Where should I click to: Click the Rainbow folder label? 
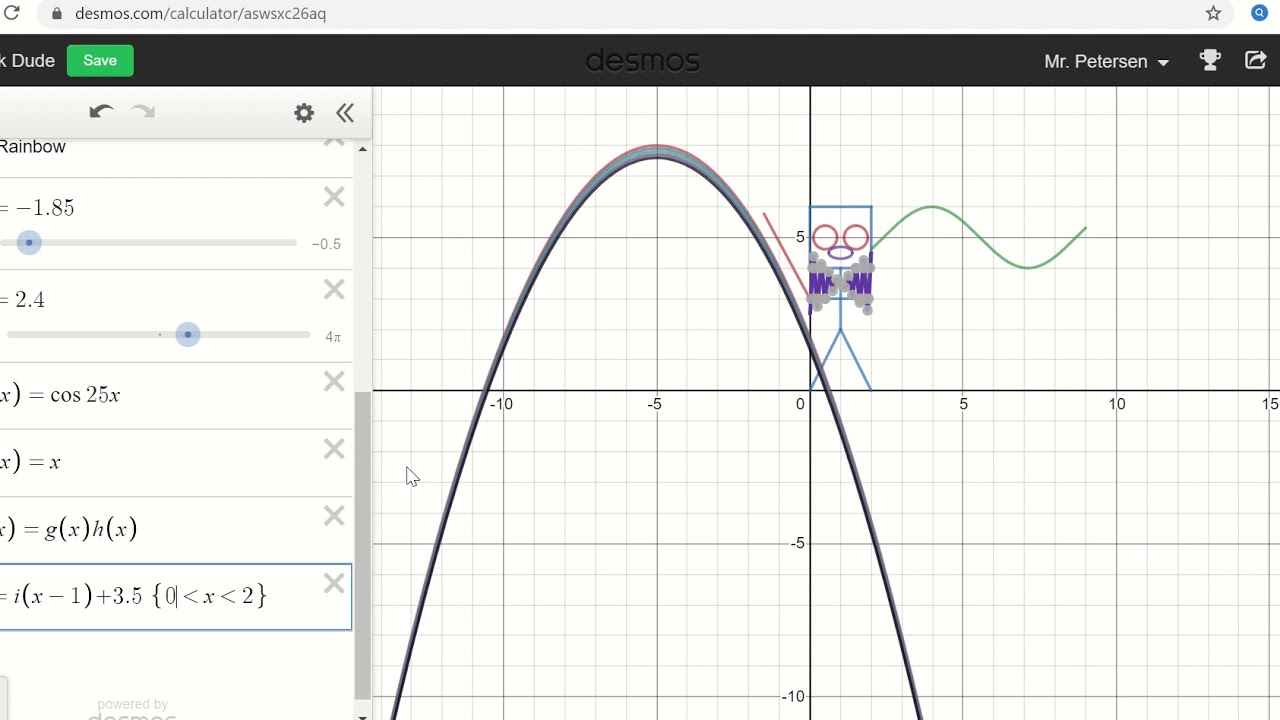(x=33, y=147)
